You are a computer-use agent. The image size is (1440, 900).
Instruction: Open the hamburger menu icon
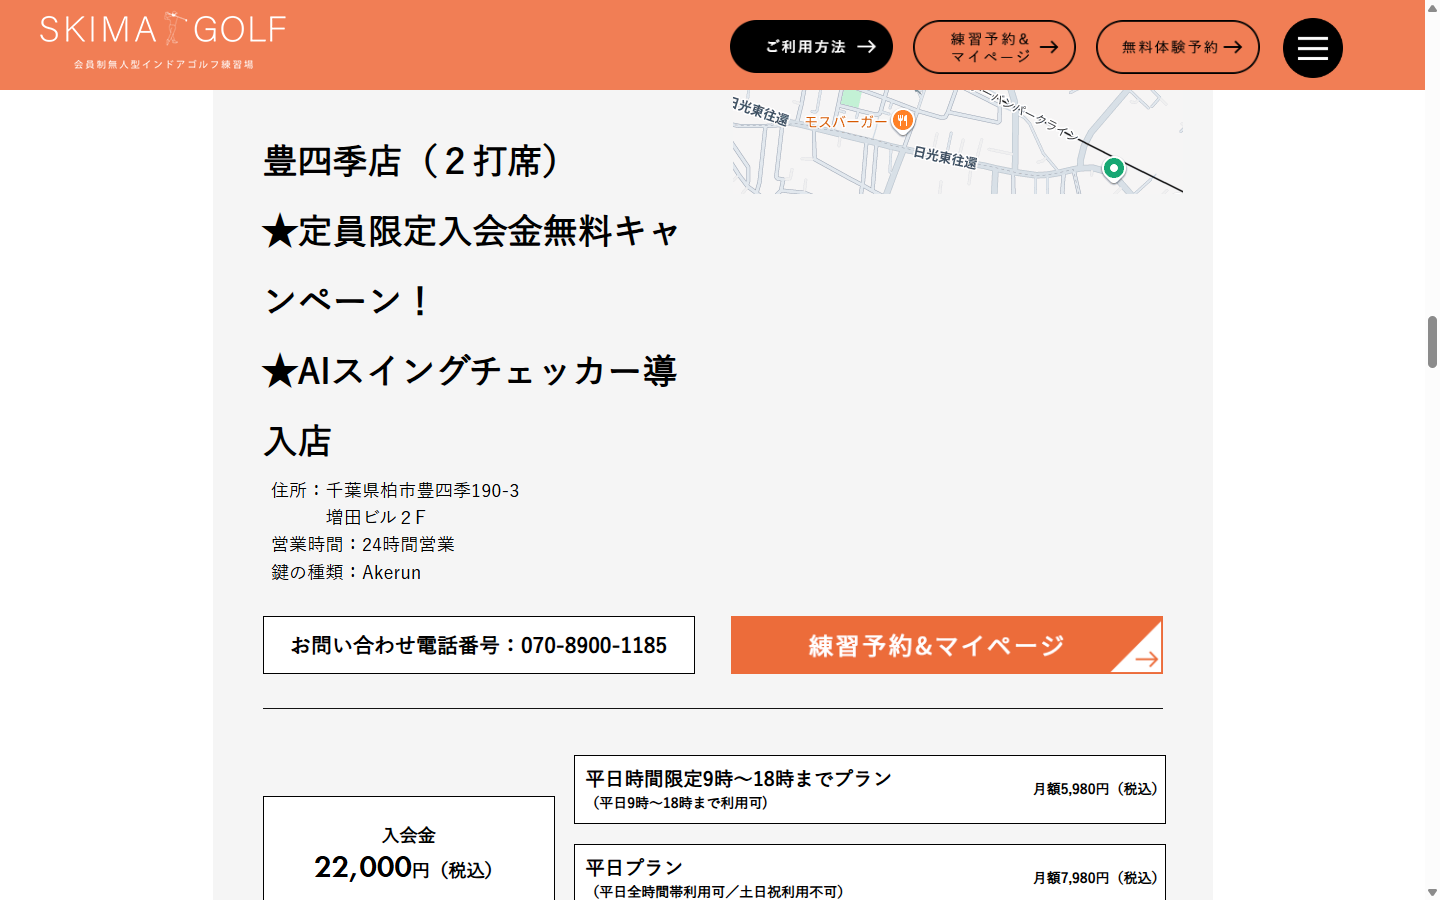pyautogui.click(x=1312, y=48)
